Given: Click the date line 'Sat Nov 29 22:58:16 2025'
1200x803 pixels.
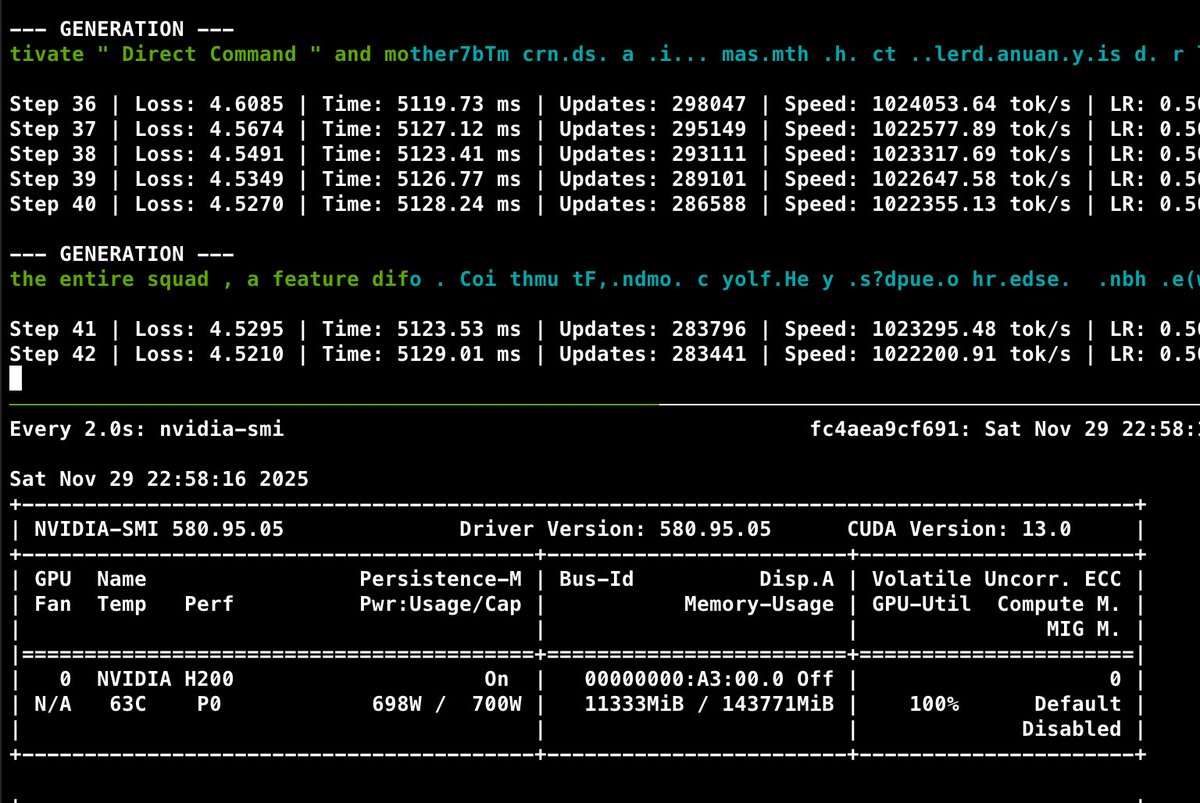Looking at the screenshot, I should pos(159,479).
